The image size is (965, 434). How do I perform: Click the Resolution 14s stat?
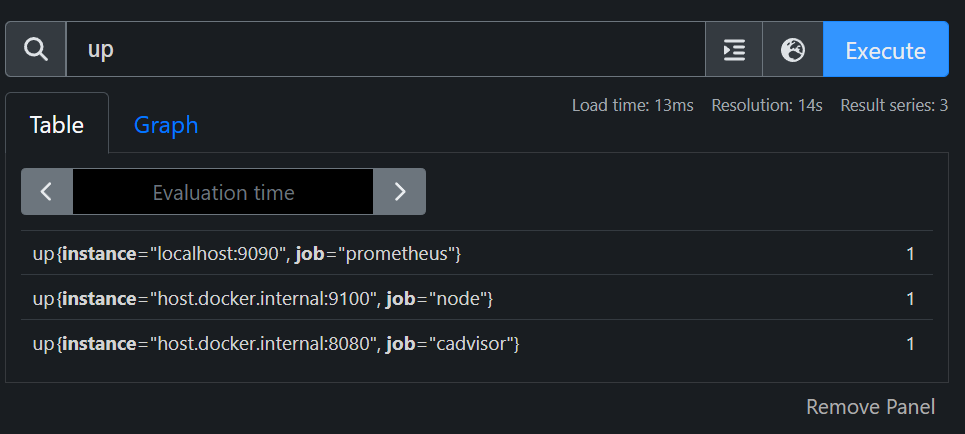tap(766, 105)
